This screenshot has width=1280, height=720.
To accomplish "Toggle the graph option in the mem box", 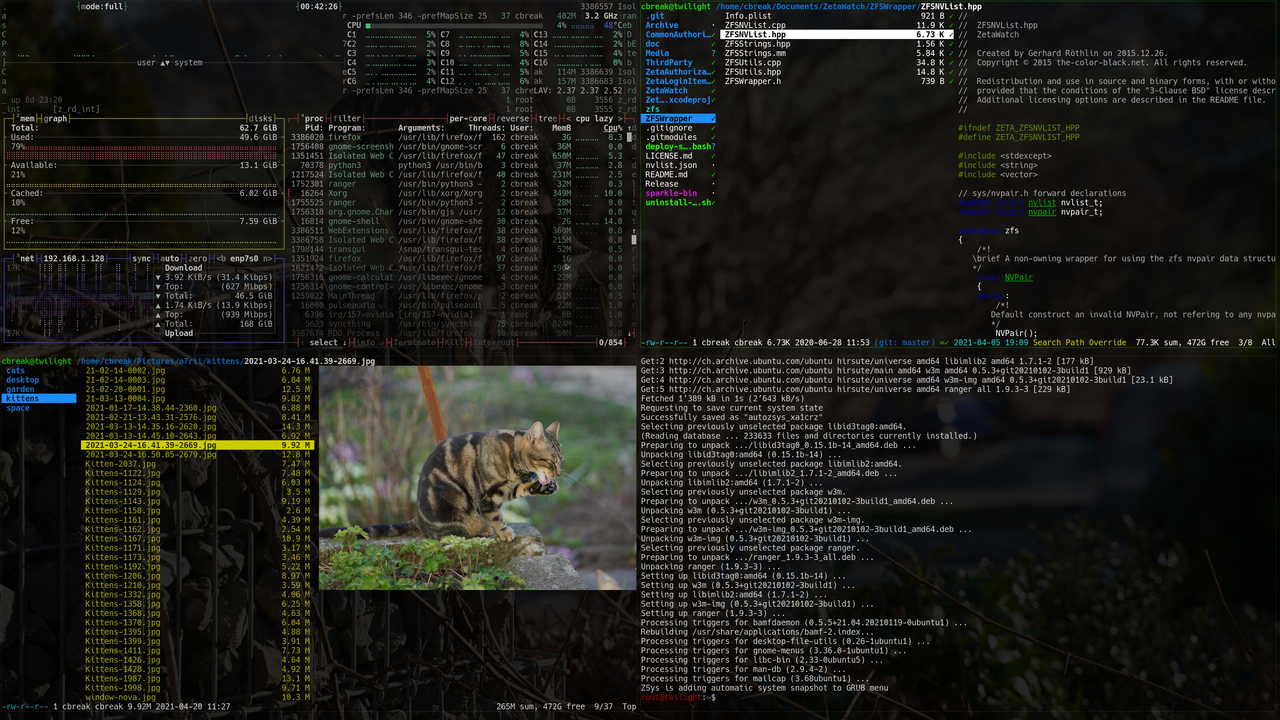I will pos(56,118).
